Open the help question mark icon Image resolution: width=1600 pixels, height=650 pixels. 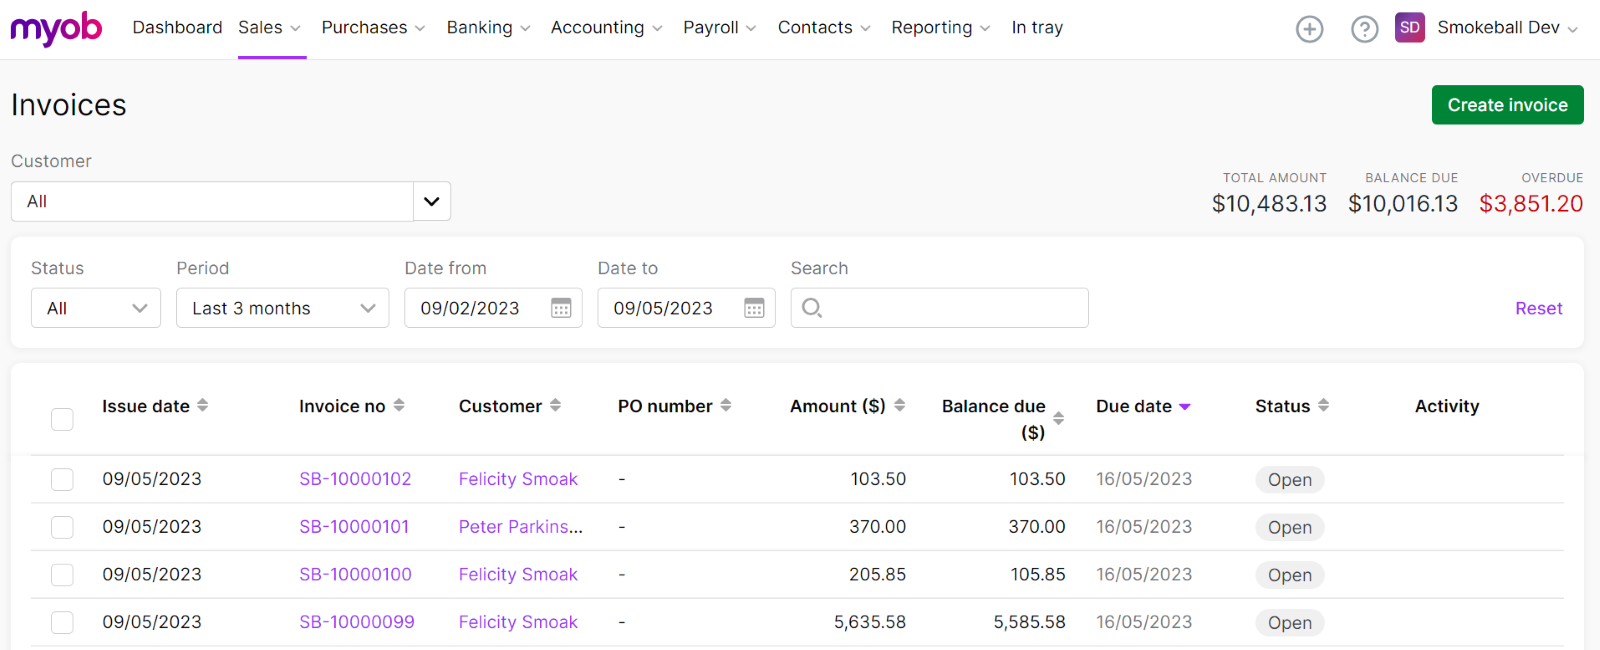(1364, 29)
